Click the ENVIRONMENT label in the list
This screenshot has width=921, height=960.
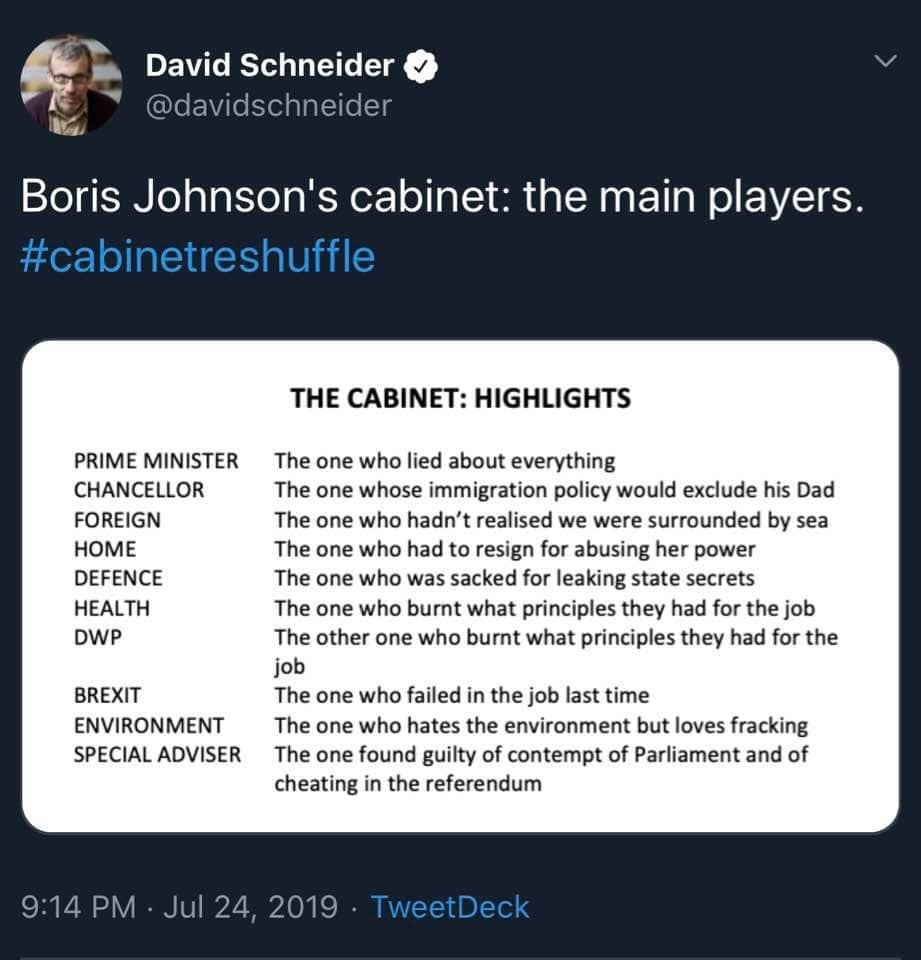(149, 725)
